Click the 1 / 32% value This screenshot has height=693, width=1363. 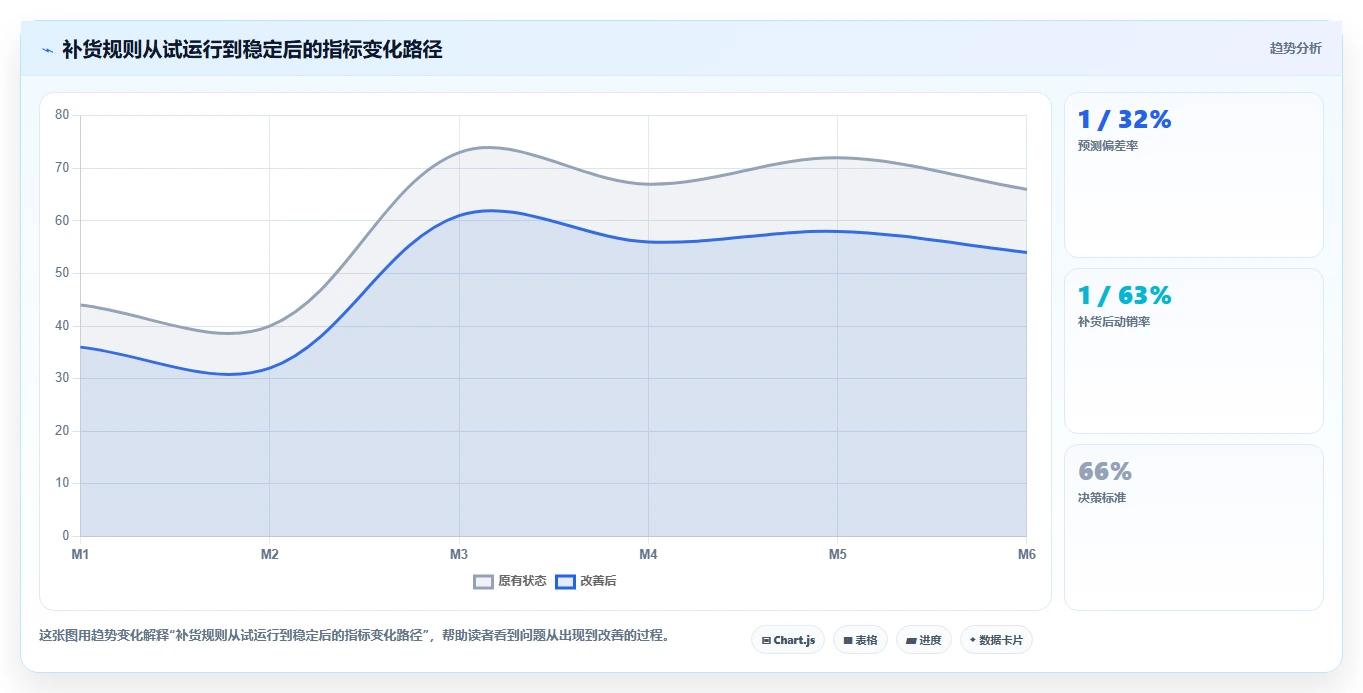(x=1124, y=120)
